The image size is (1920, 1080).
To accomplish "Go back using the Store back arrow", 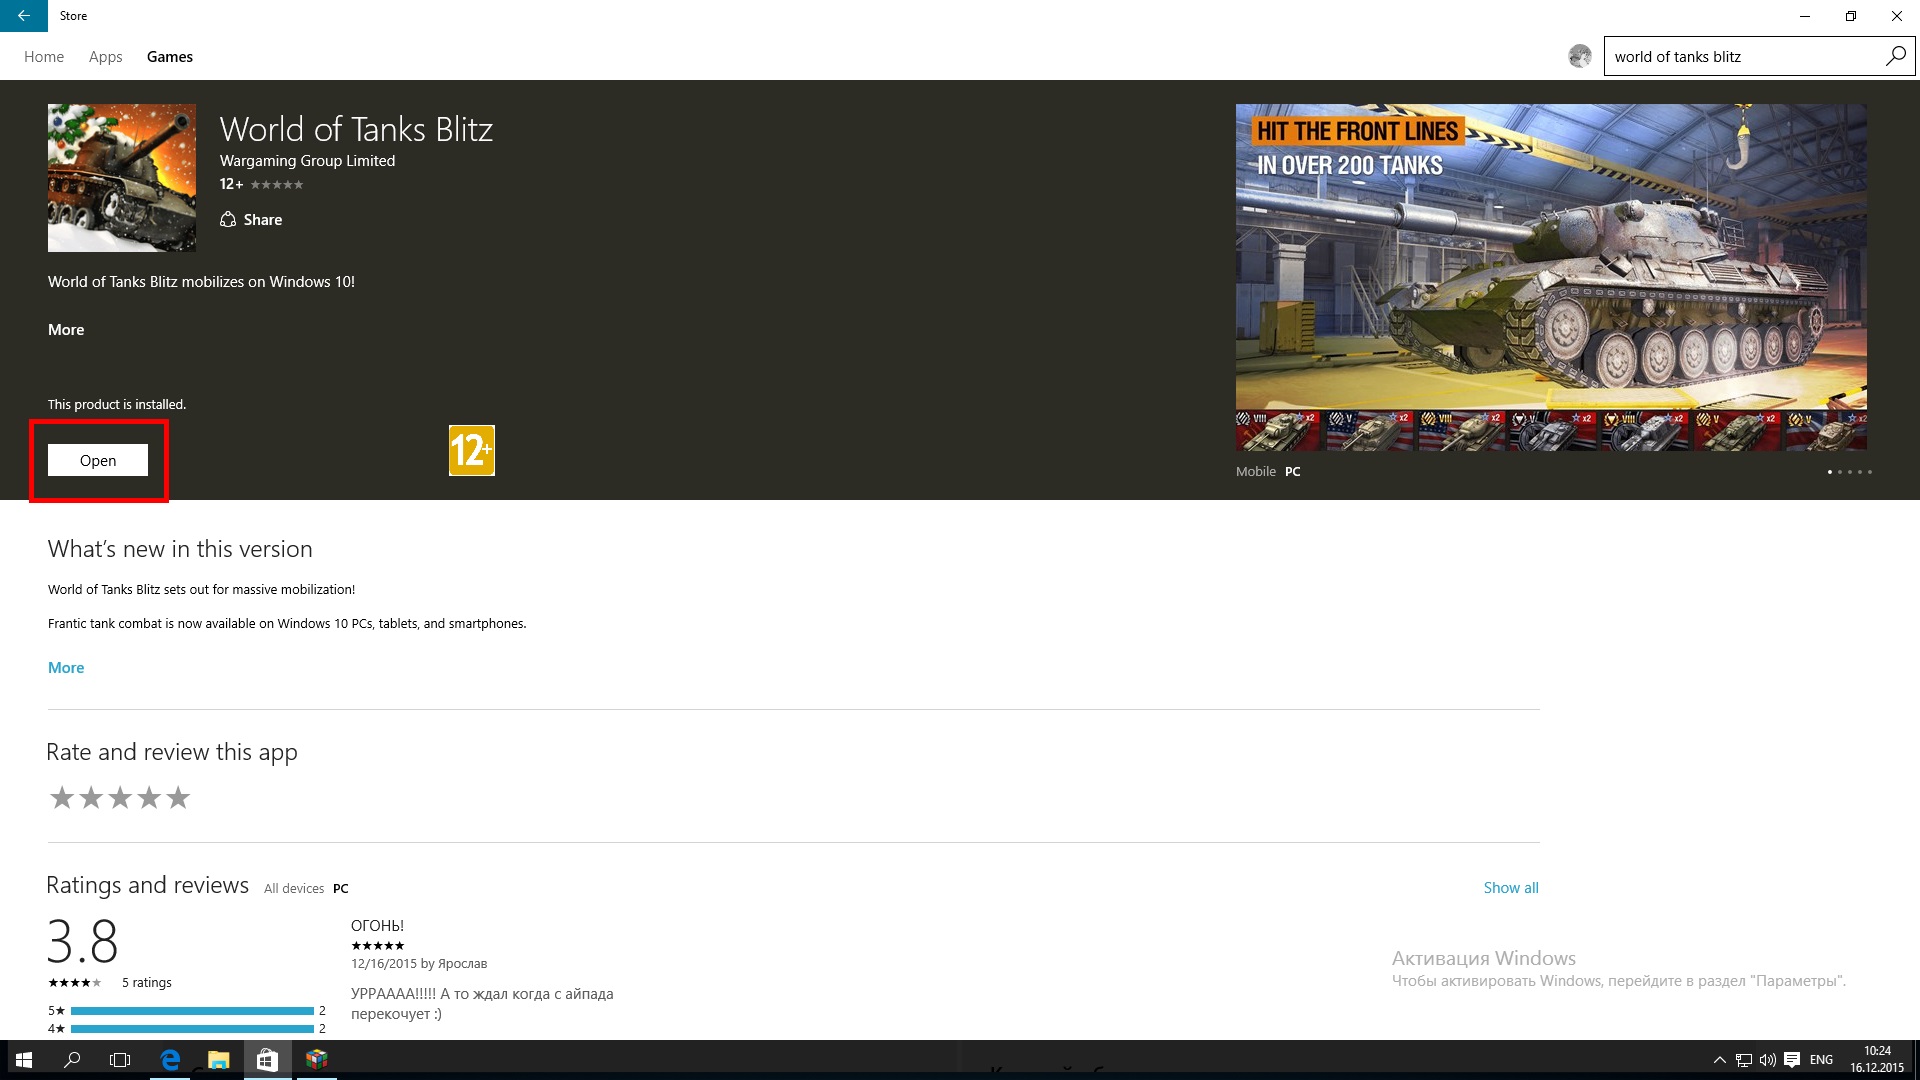I will coord(24,16).
